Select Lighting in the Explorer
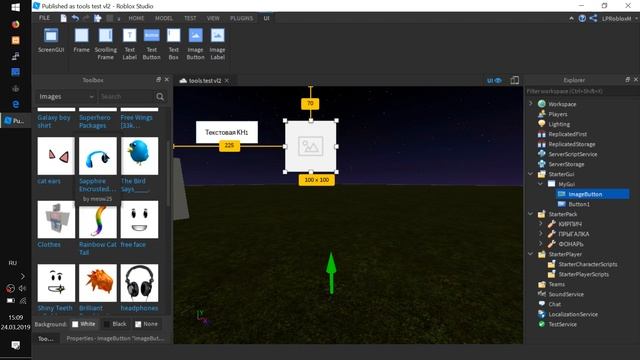Viewport: 640px width, 360px height. tap(559, 124)
